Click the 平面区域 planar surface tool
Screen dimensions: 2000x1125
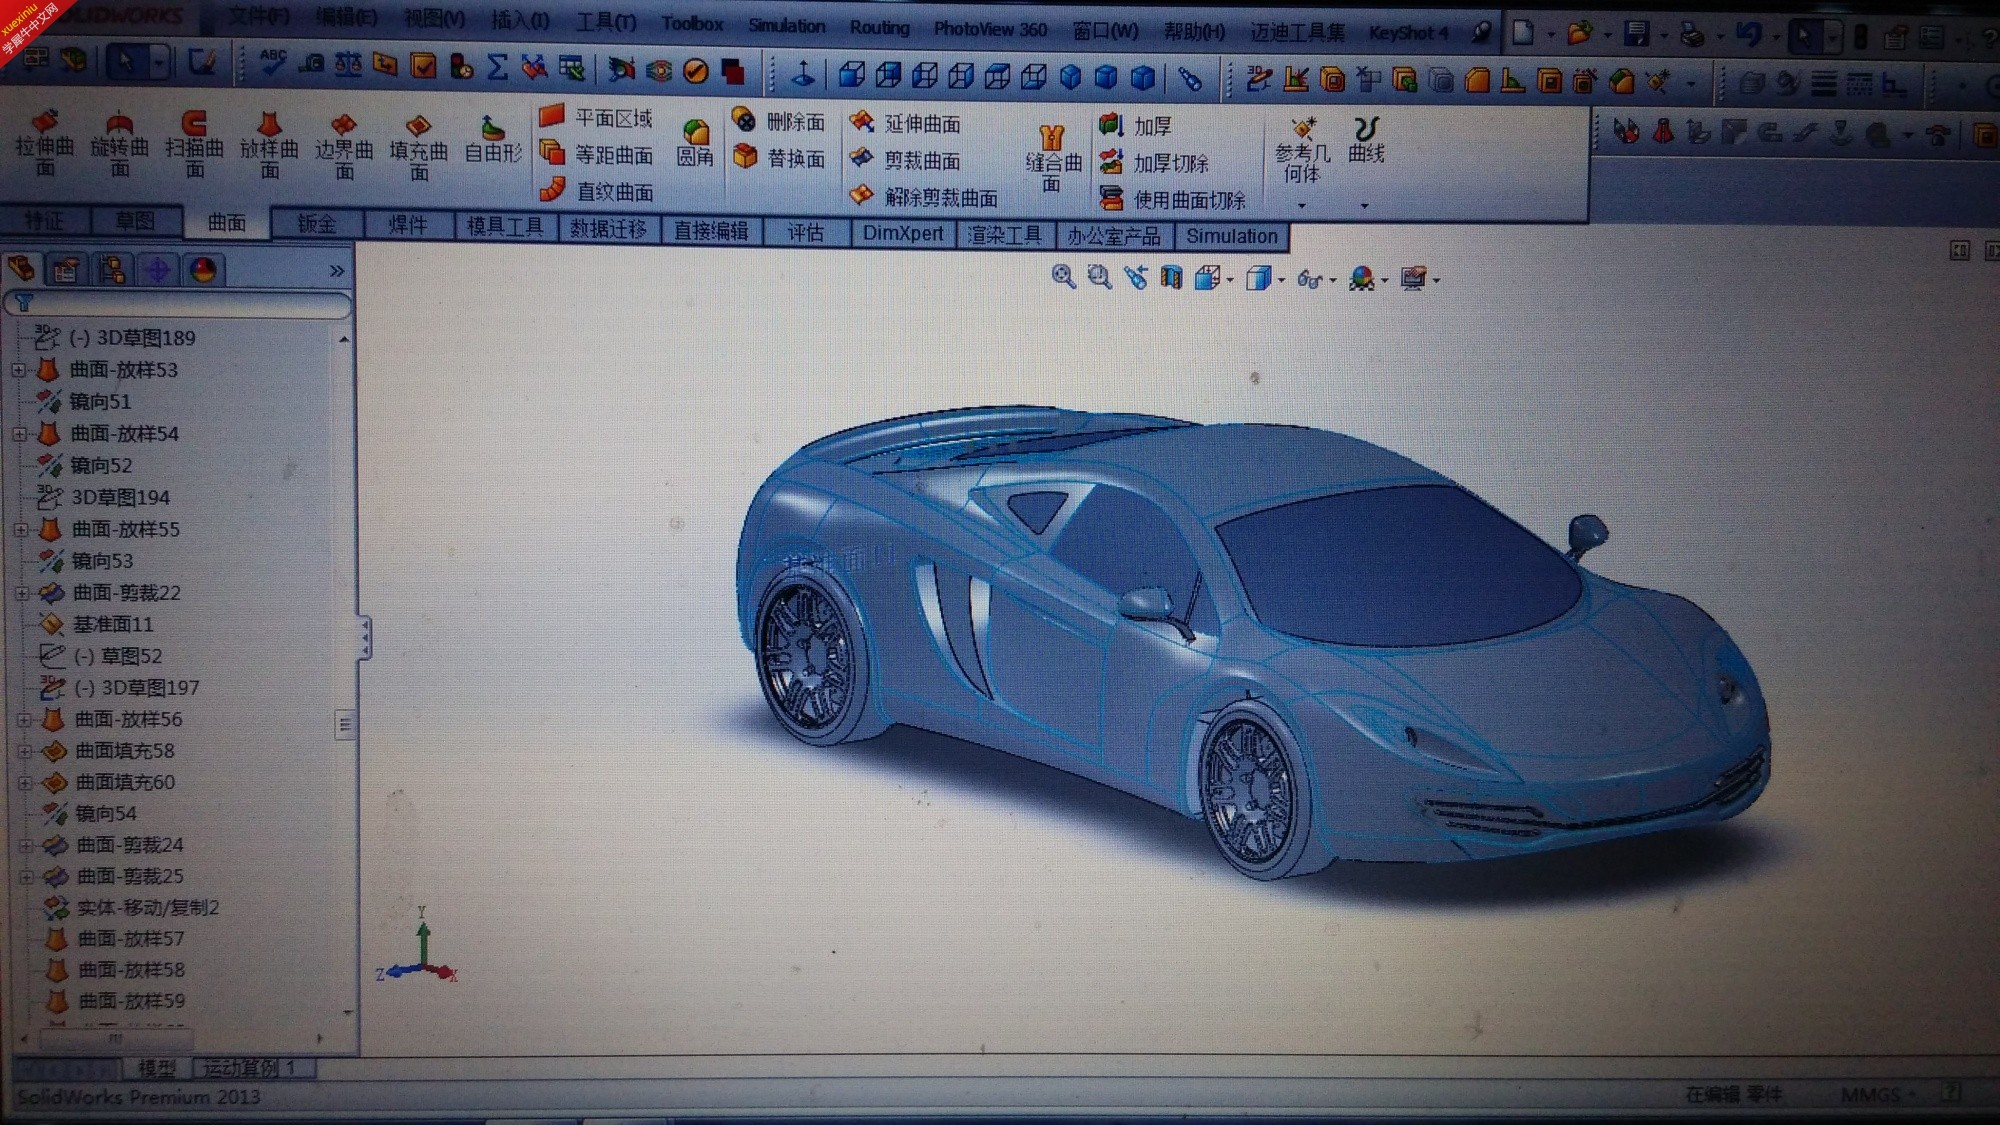pyautogui.click(x=596, y=118)
